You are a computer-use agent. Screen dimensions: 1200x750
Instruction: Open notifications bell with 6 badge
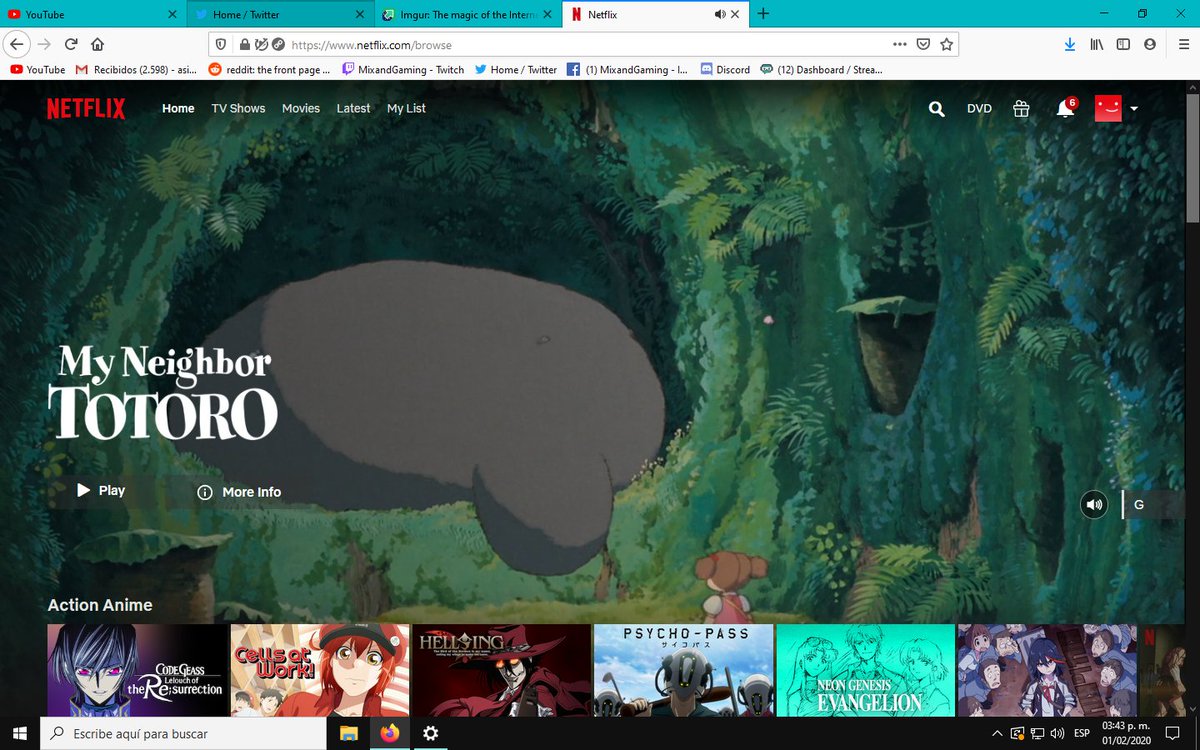[1066, 108]
